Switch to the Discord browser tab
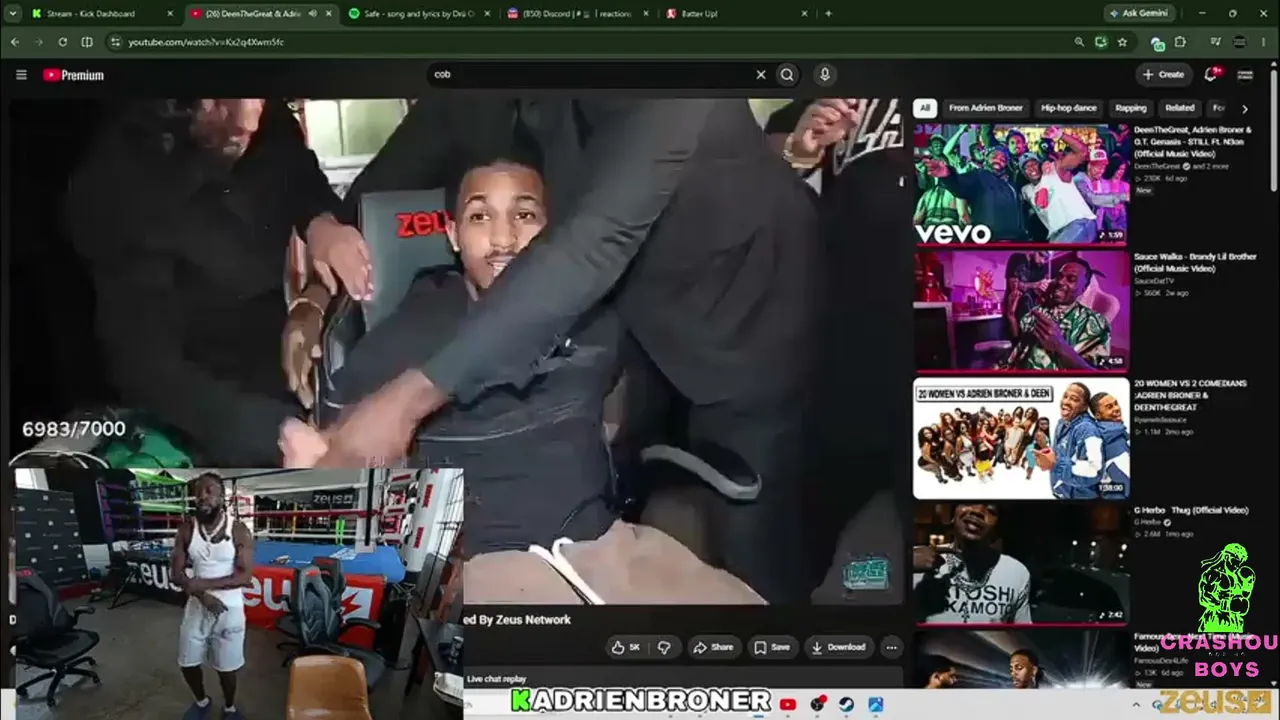The image size is (1280, 720). point(575,14)
